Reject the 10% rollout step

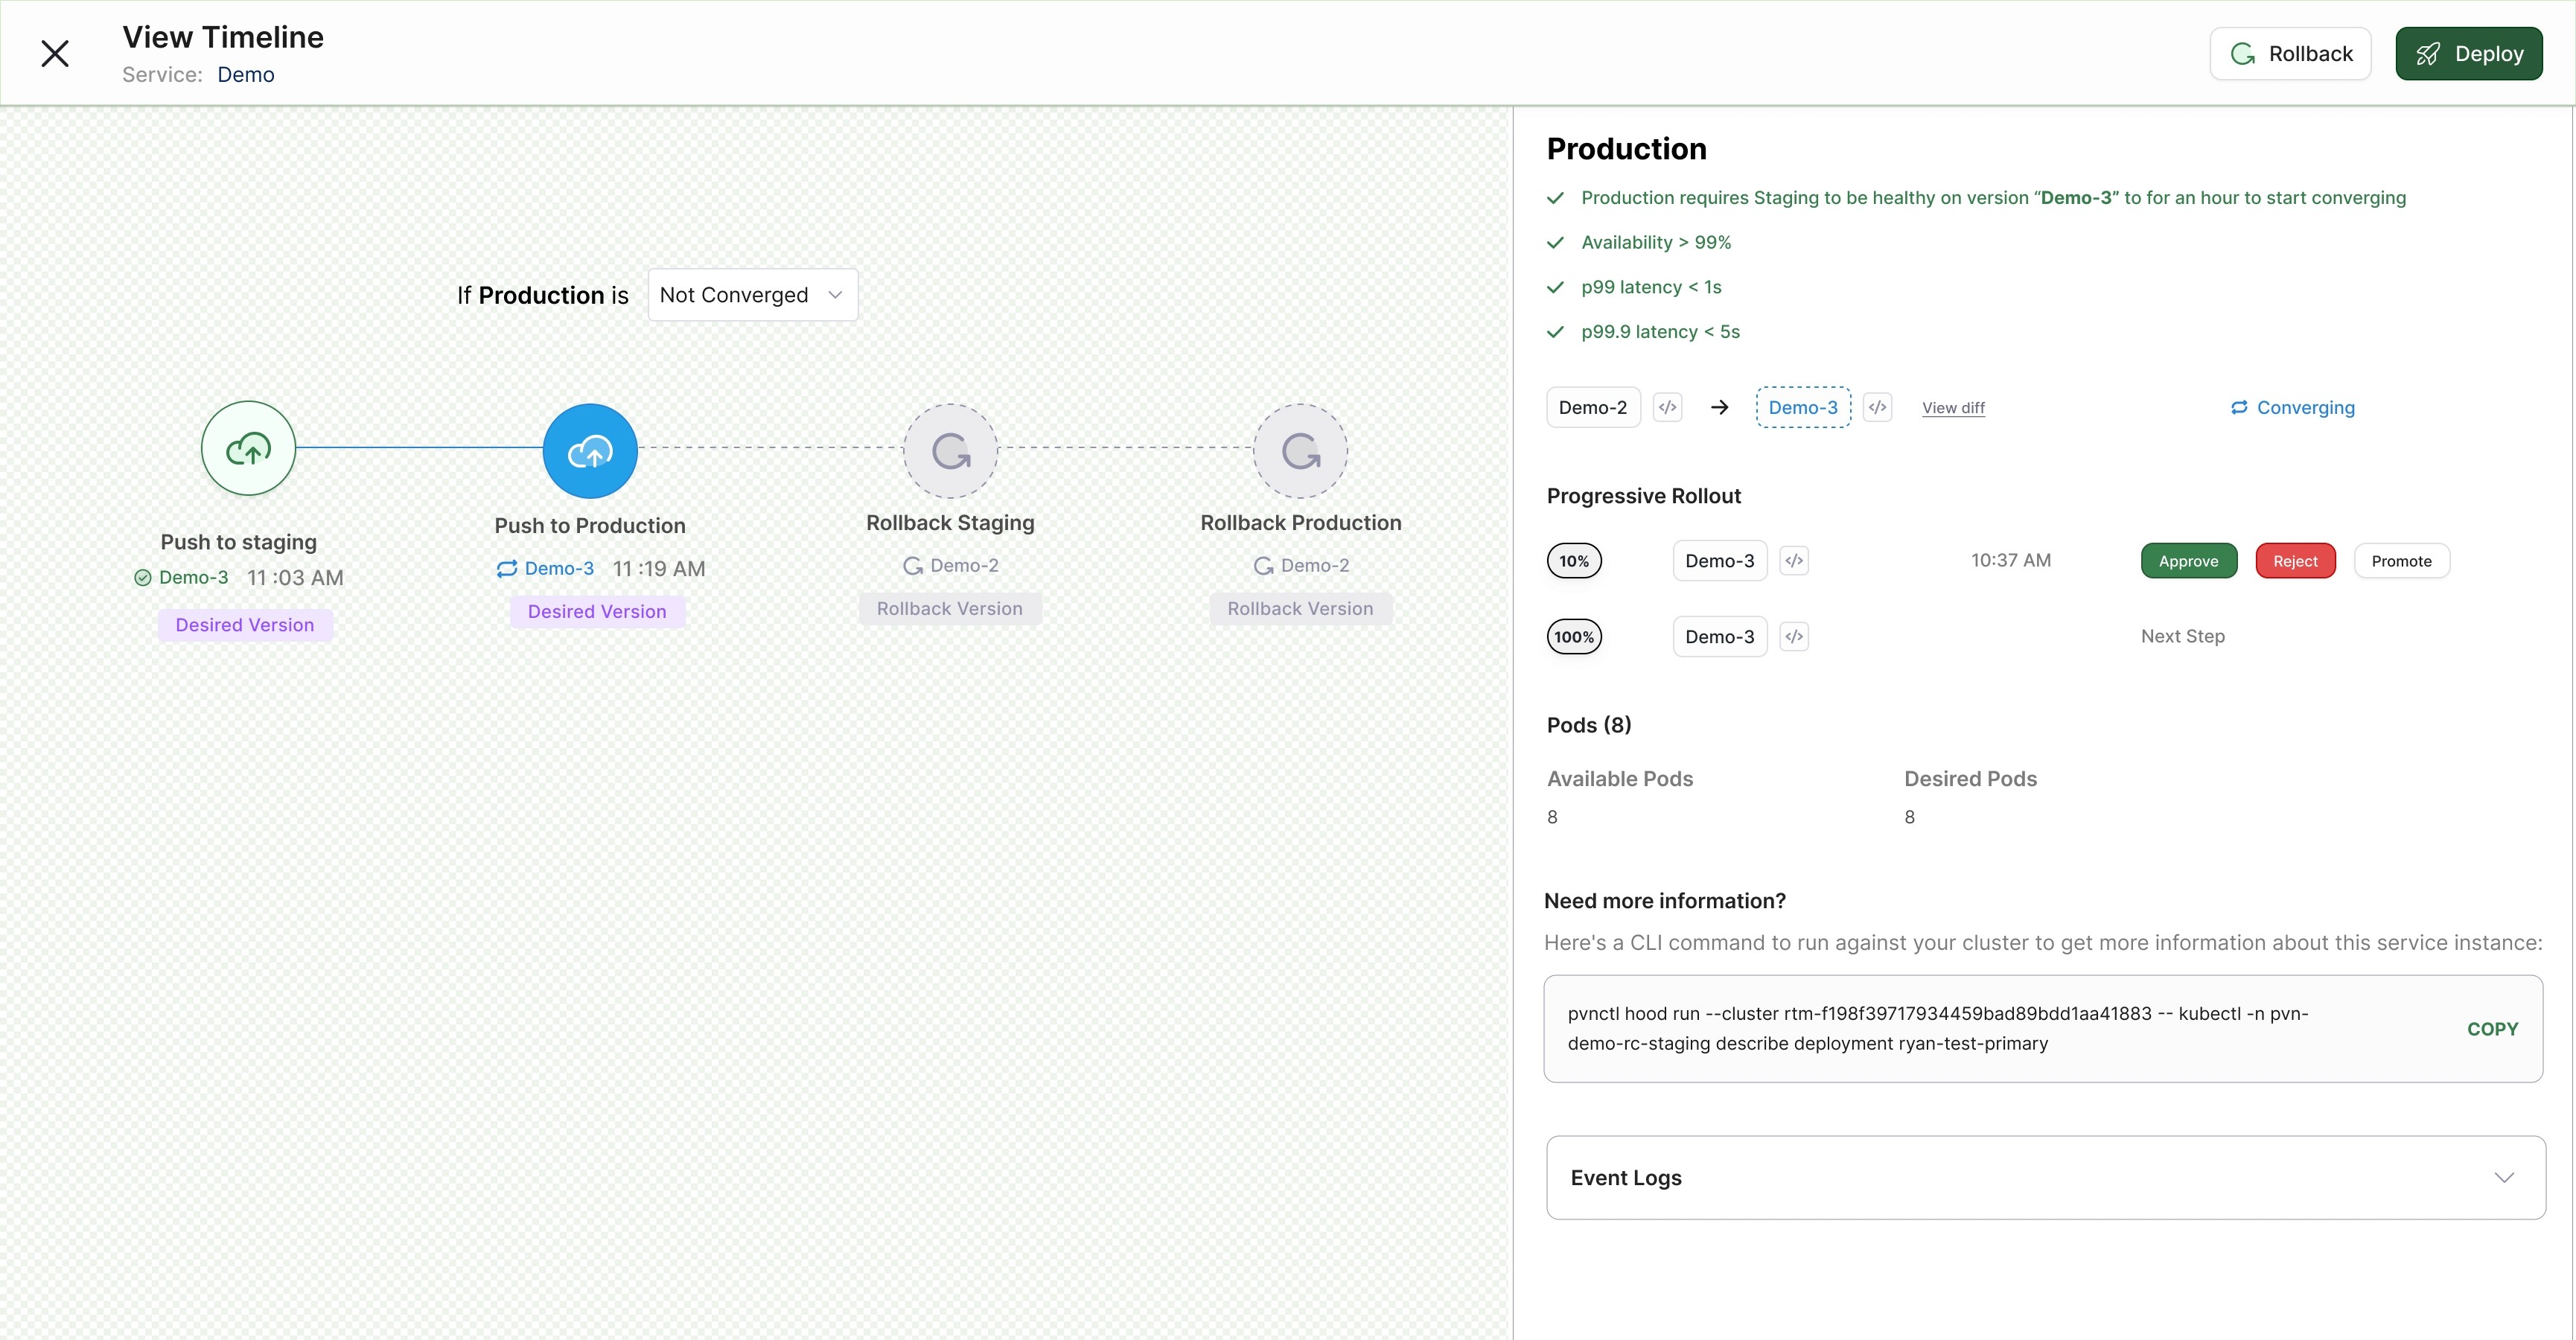[x=2295, y=561]
